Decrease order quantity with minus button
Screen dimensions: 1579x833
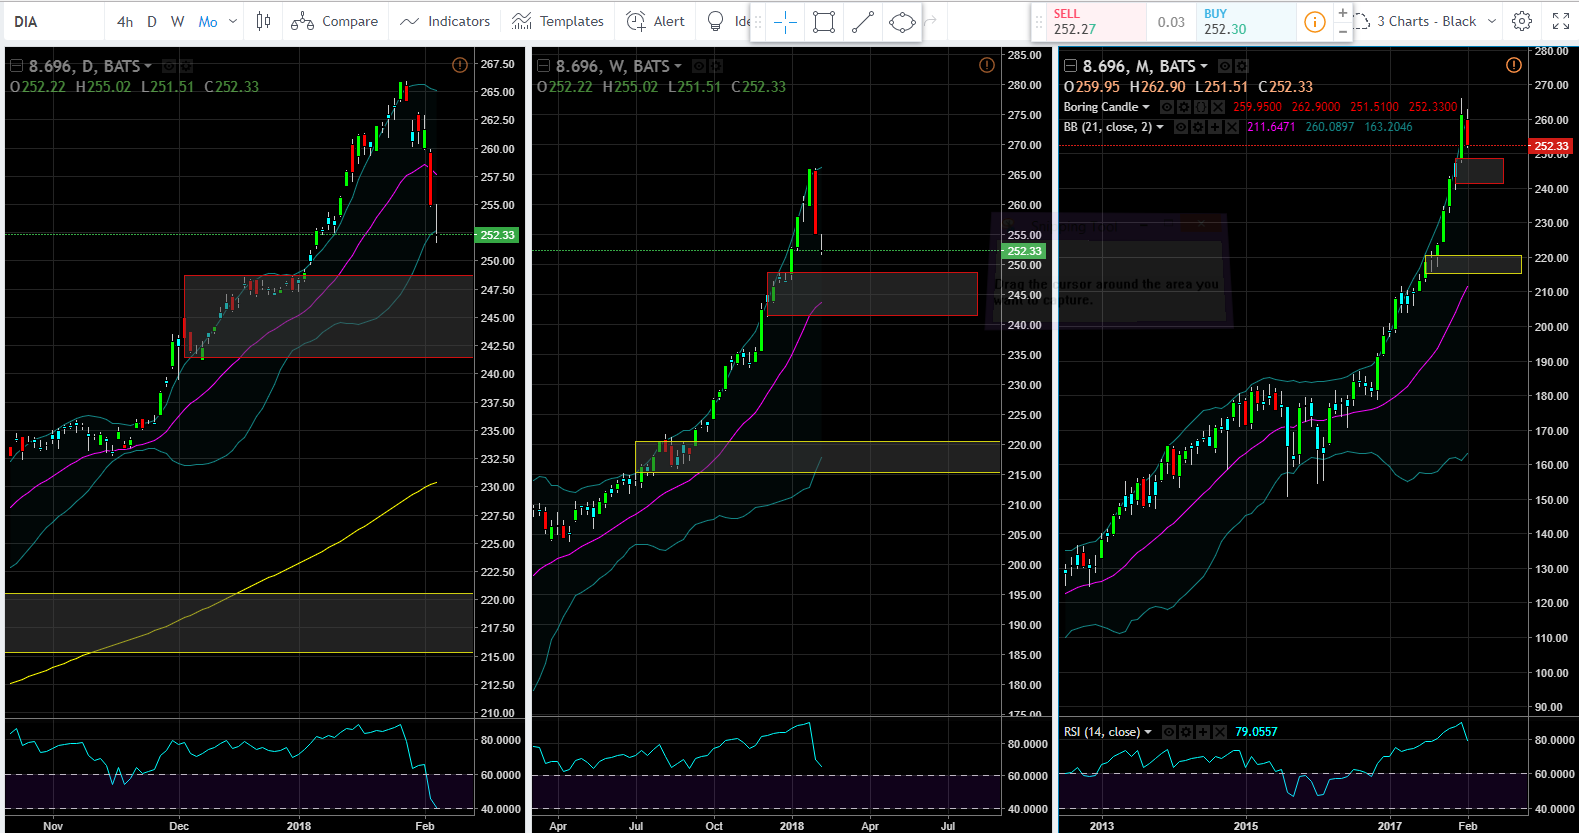[1342, 31]
